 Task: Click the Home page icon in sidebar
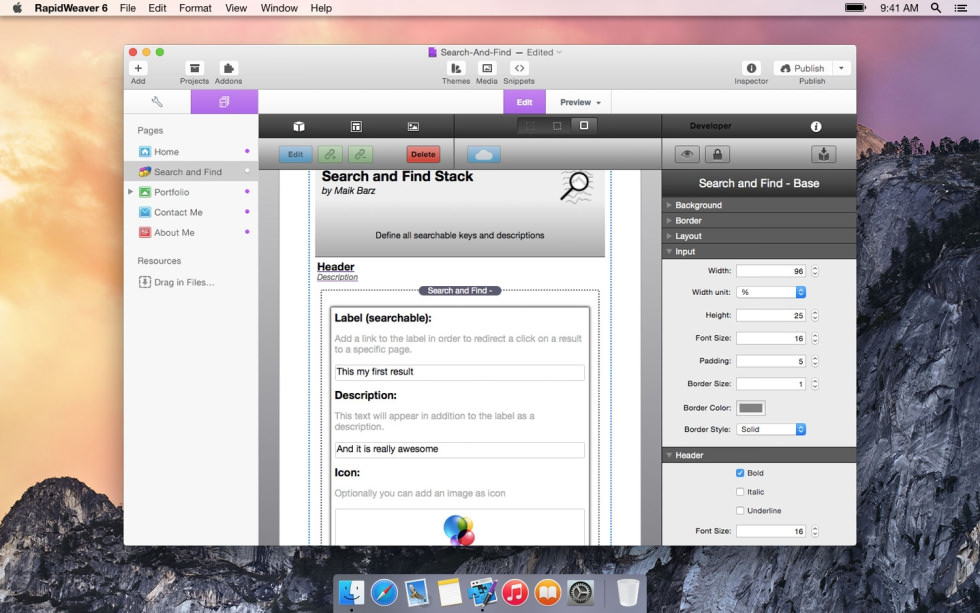tap(145, 151)
